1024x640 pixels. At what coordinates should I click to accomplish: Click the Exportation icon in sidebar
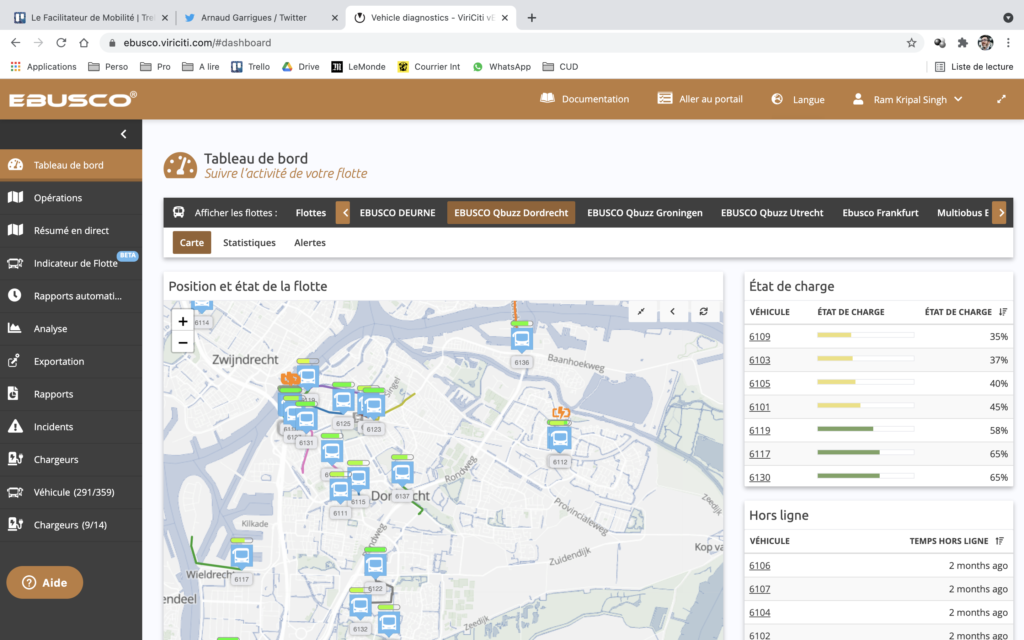(x=14, y=360)
